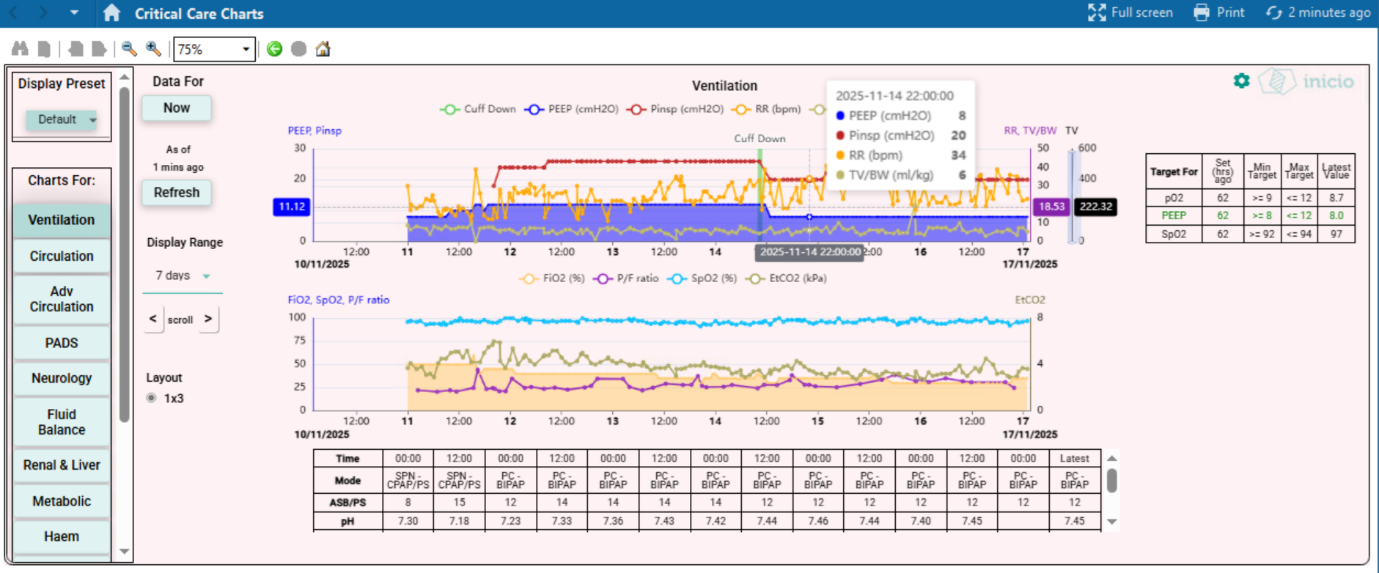Select the 1x3 layout radio button
The height and width of the screenshot is (573, 1379).
pos(152,398)
